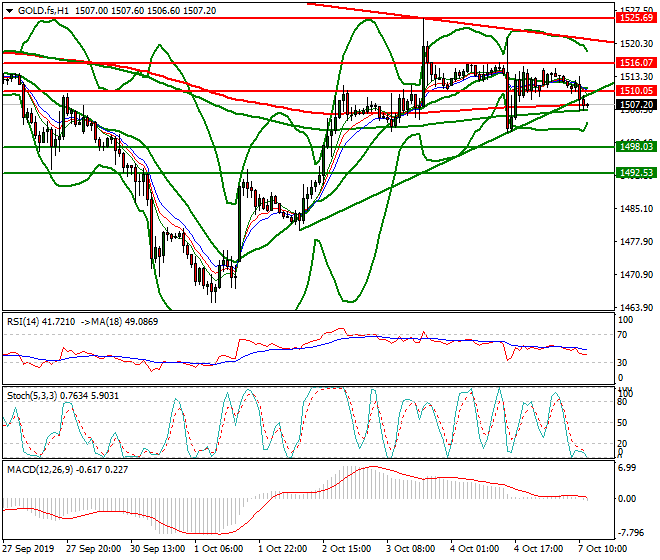Click the Stochastic scale level 80
The width and height of the screenshot is (660, 560).
[623, 402]
